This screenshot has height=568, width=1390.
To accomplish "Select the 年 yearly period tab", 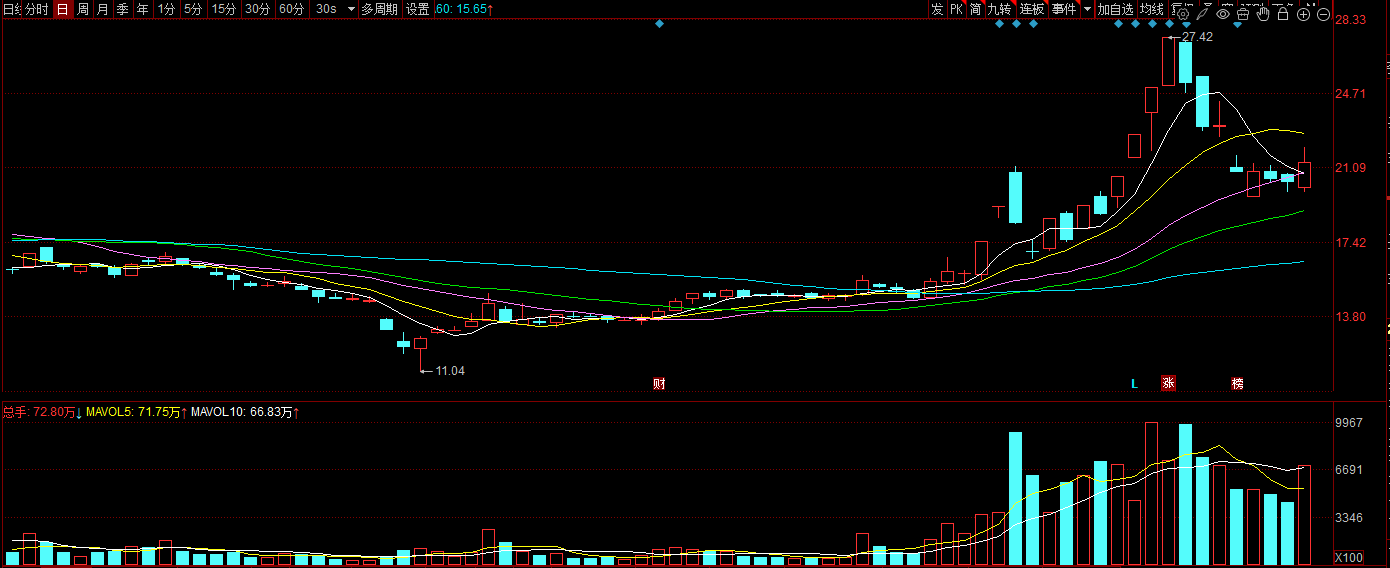I will pos(143,9).
